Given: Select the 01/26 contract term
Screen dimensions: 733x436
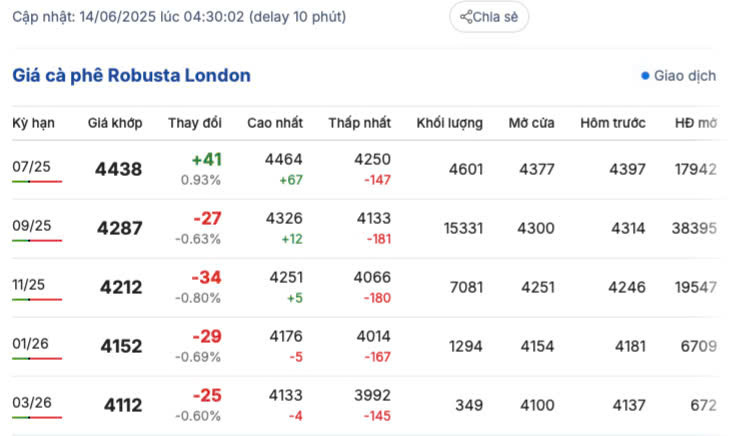Looking at the screenshot, I should point(28,343).
